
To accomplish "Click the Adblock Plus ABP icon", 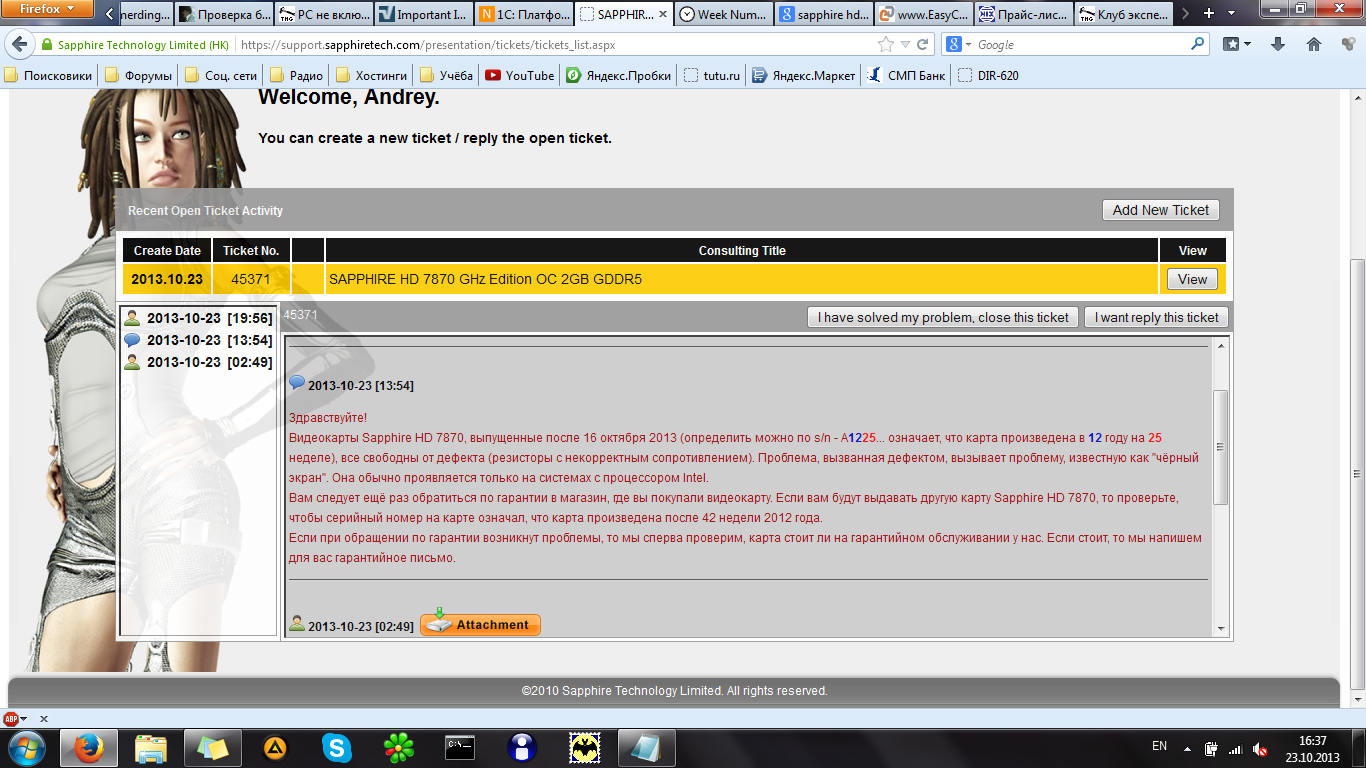I will 11,718.
